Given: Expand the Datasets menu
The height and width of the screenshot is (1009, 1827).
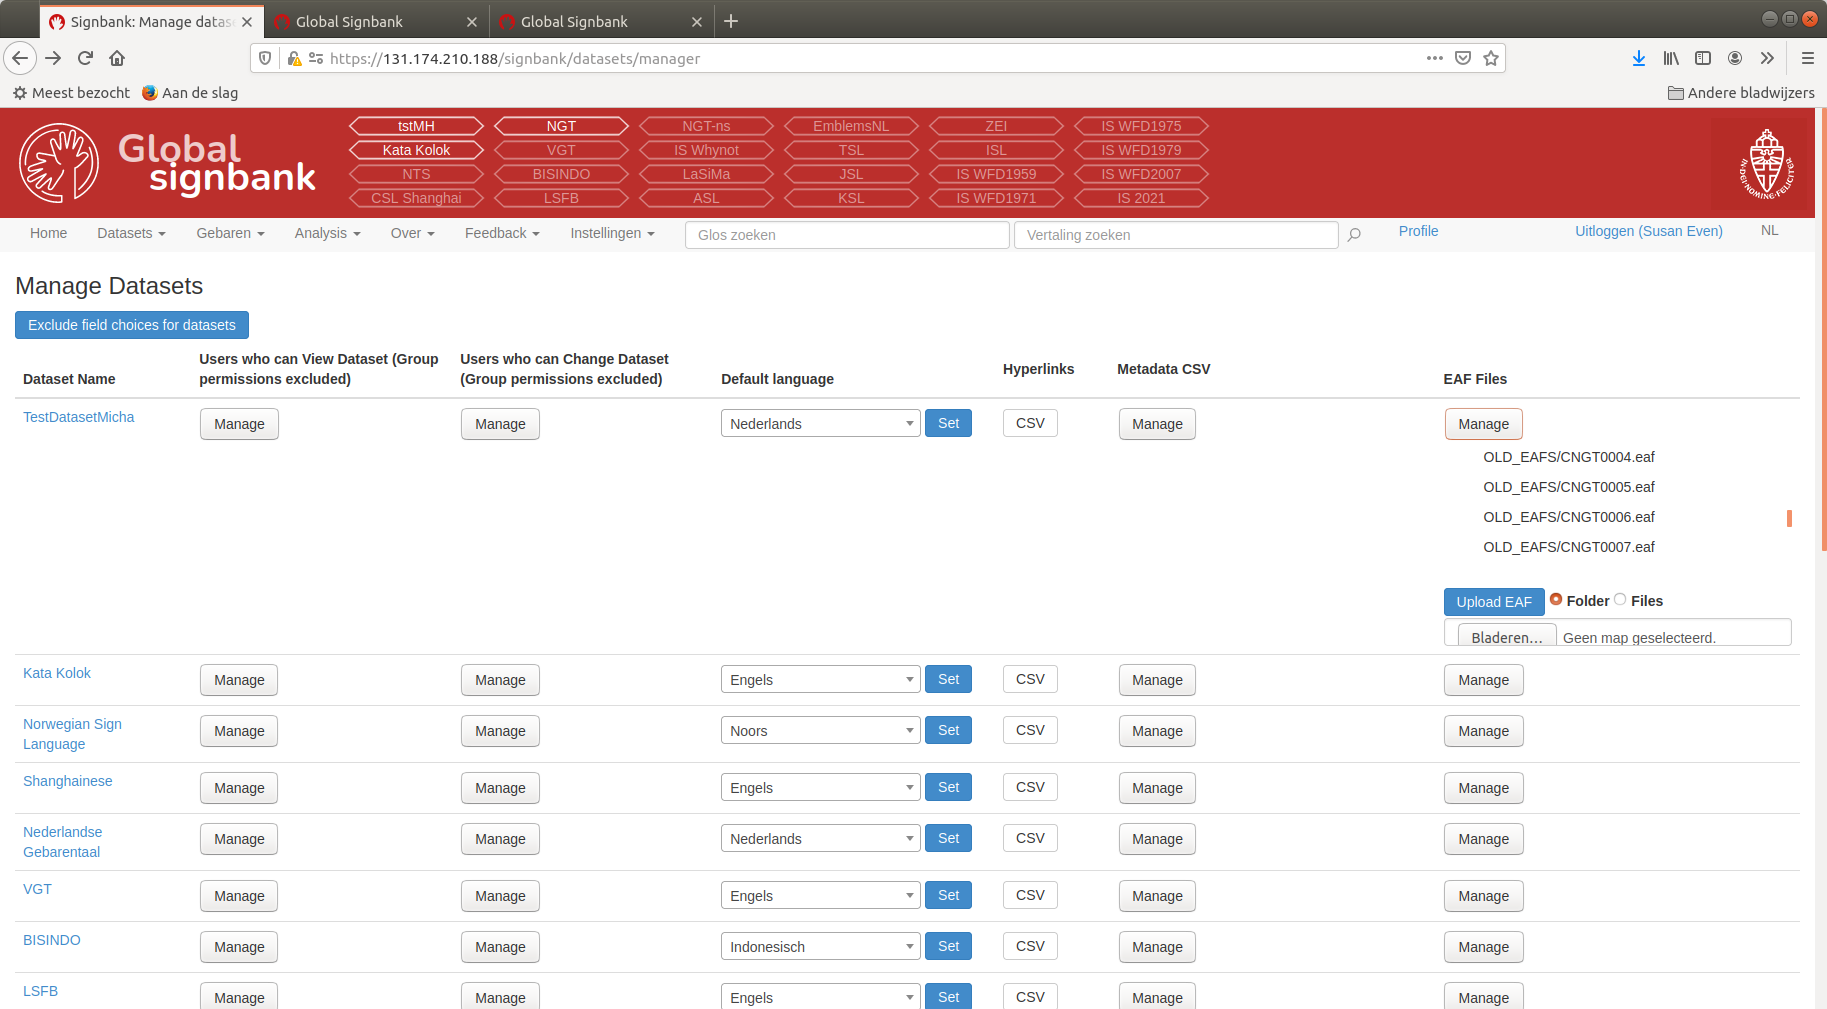Looking at the screenshot, I should (131, 233).
